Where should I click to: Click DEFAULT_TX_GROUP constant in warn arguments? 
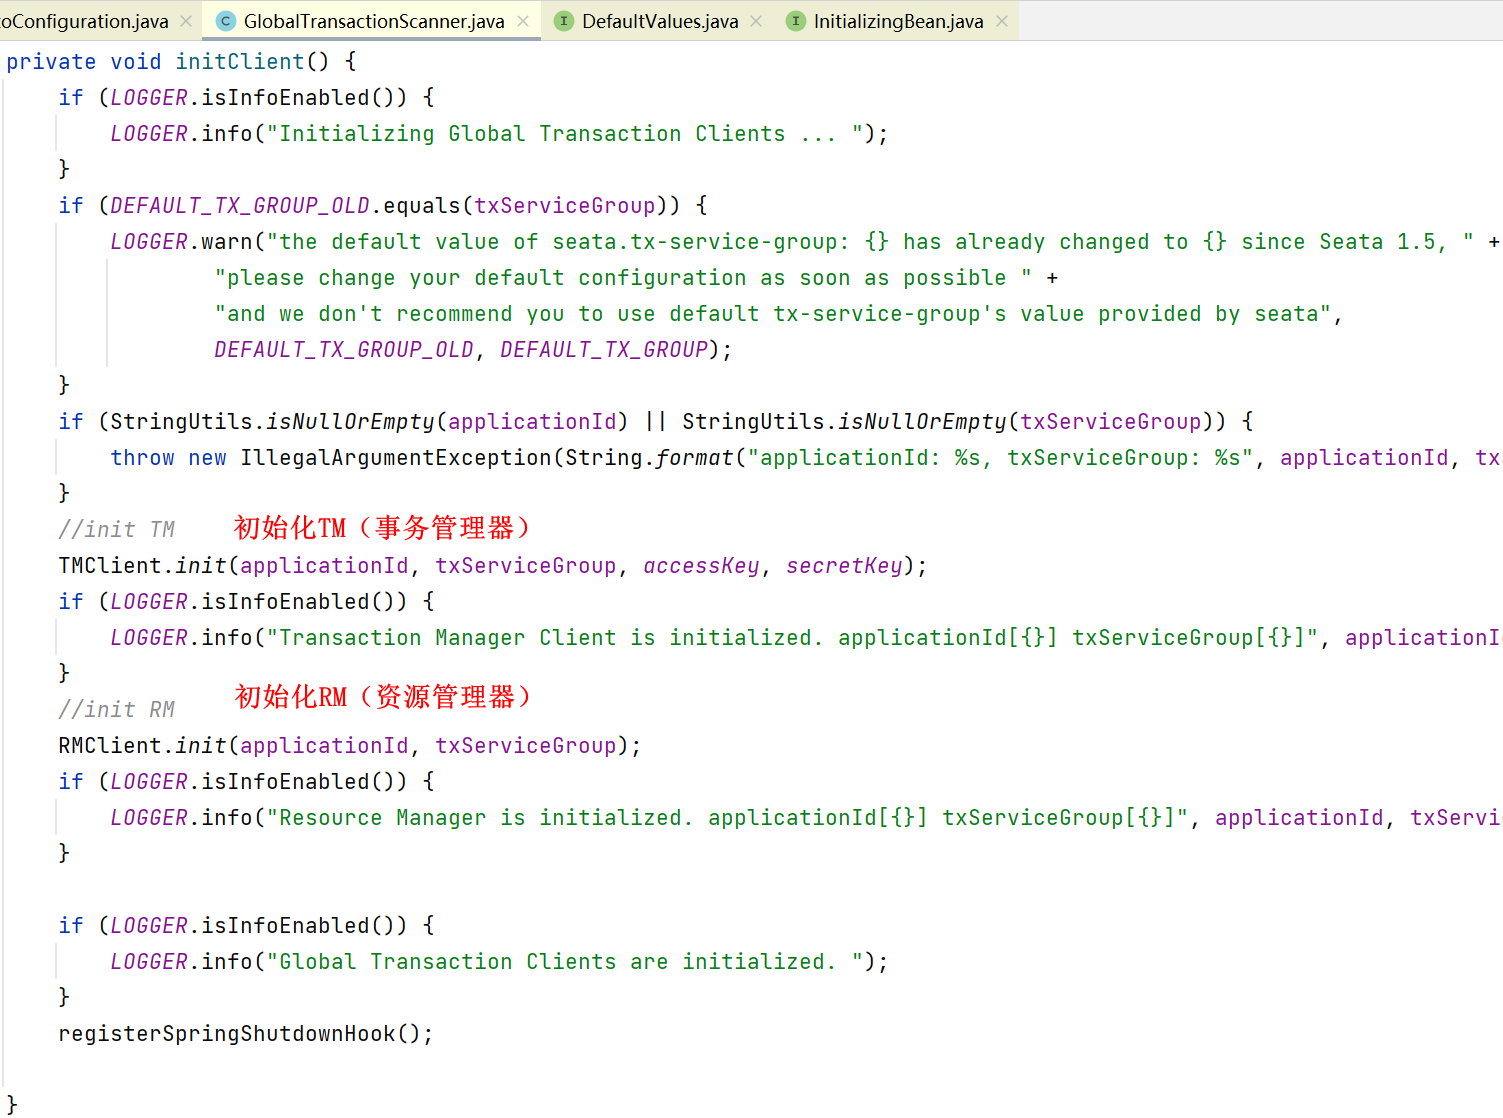click(x=604, y=350)
